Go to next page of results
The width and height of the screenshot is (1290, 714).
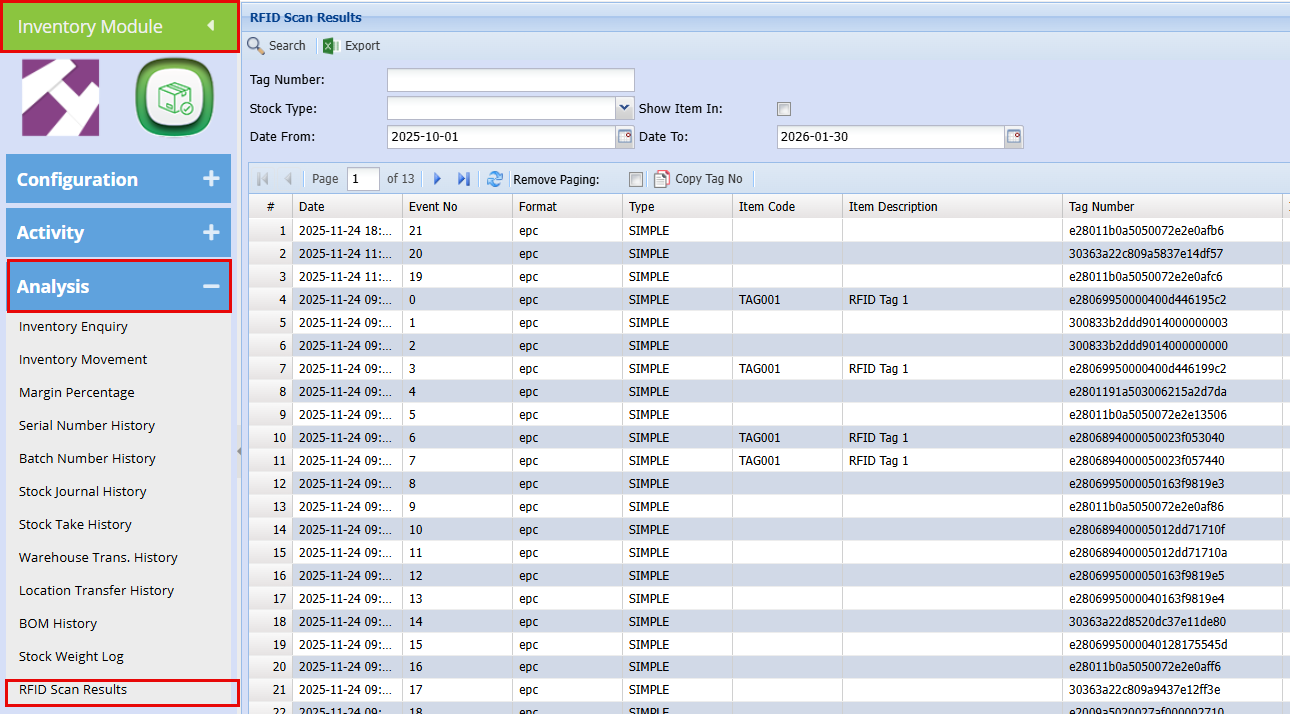coord(437,179)
